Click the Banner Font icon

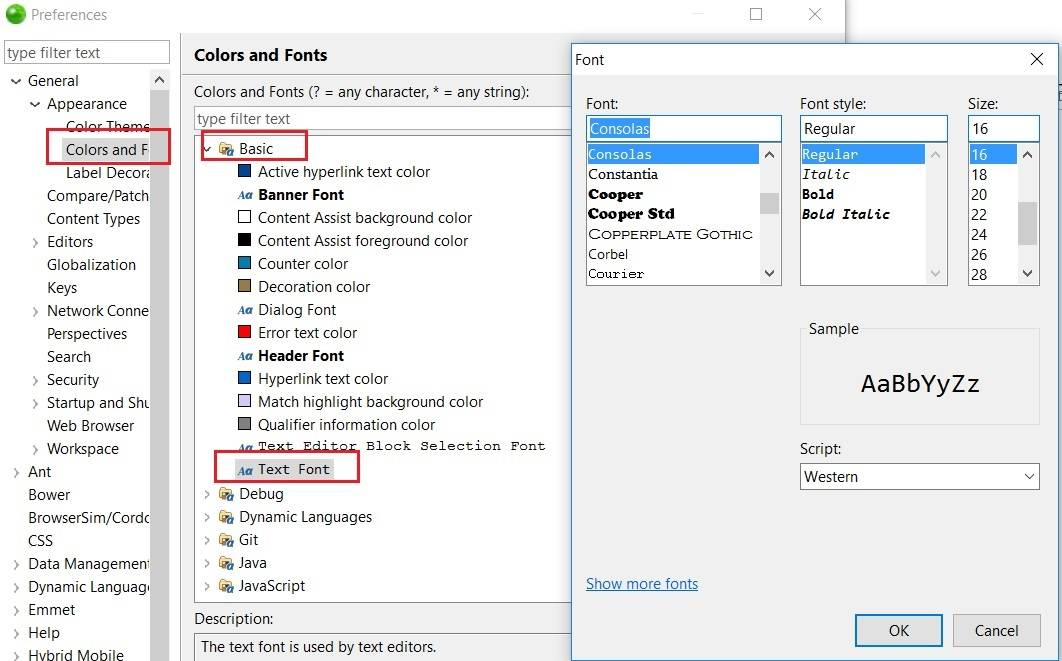point(245,195)
